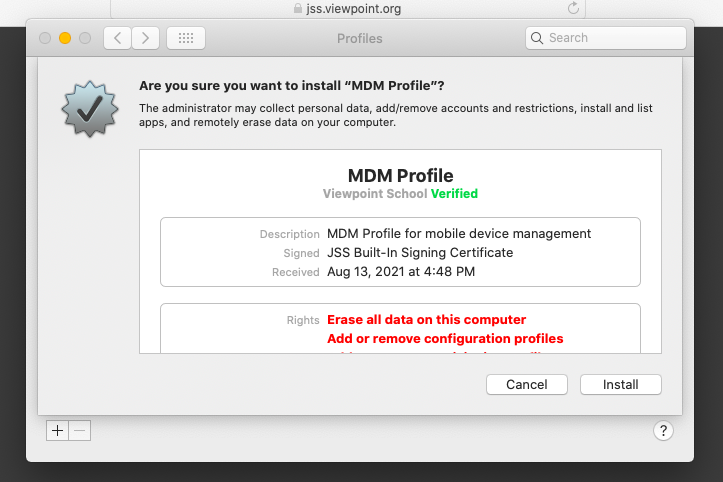
Task: Click the green Verified label
Action: pos(454,194)
